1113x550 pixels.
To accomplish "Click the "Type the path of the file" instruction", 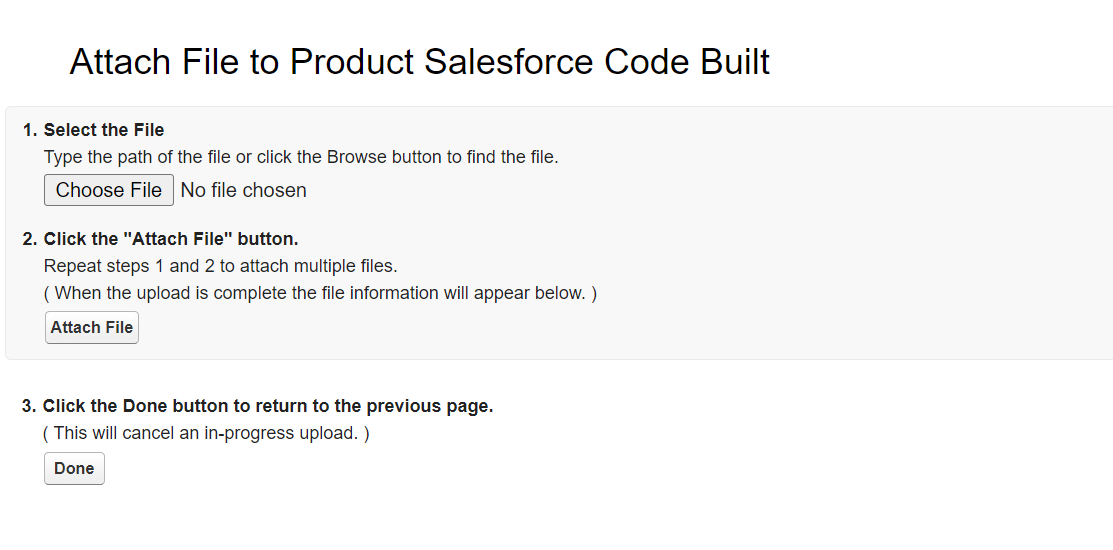I will pyautogui.click(x=301, y=157).
